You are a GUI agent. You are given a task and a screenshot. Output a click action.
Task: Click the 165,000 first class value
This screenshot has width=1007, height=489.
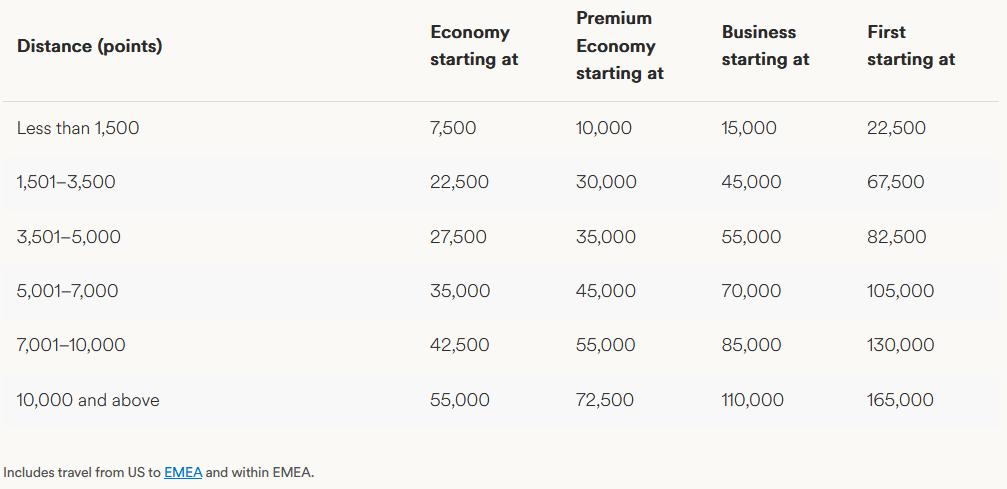900,400
